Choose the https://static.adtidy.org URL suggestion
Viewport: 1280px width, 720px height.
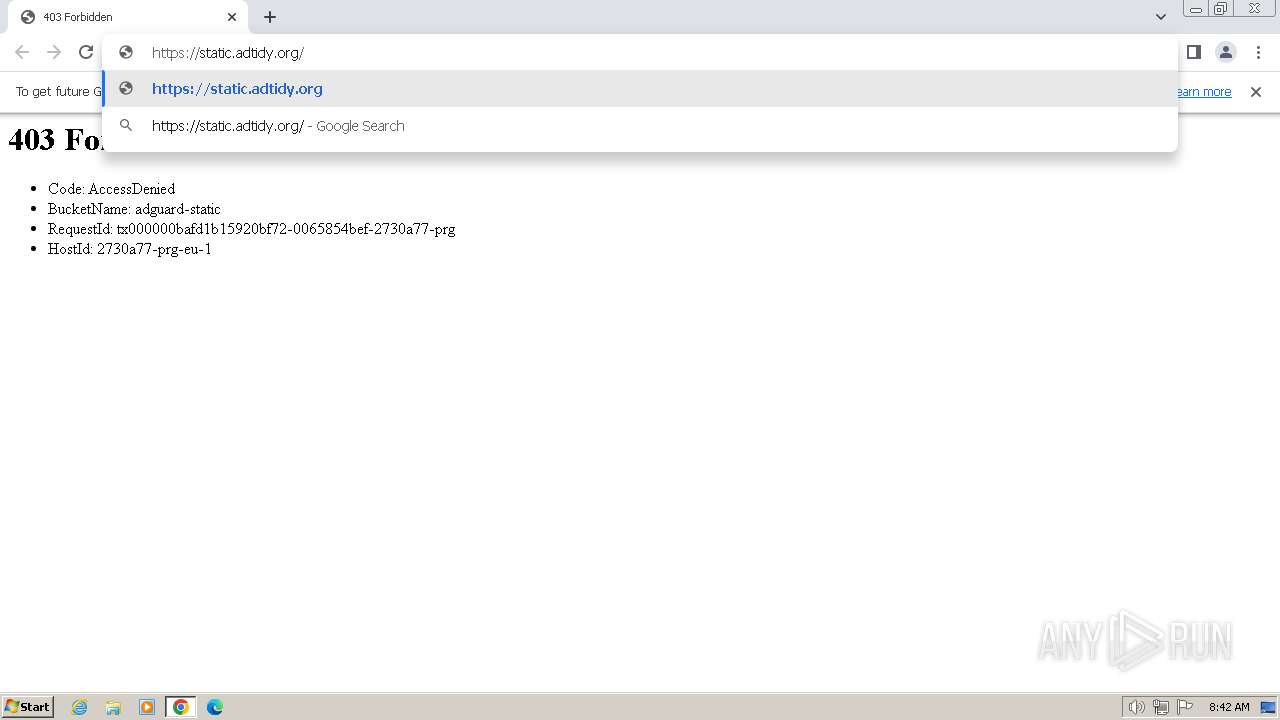[x=640, y=88]
